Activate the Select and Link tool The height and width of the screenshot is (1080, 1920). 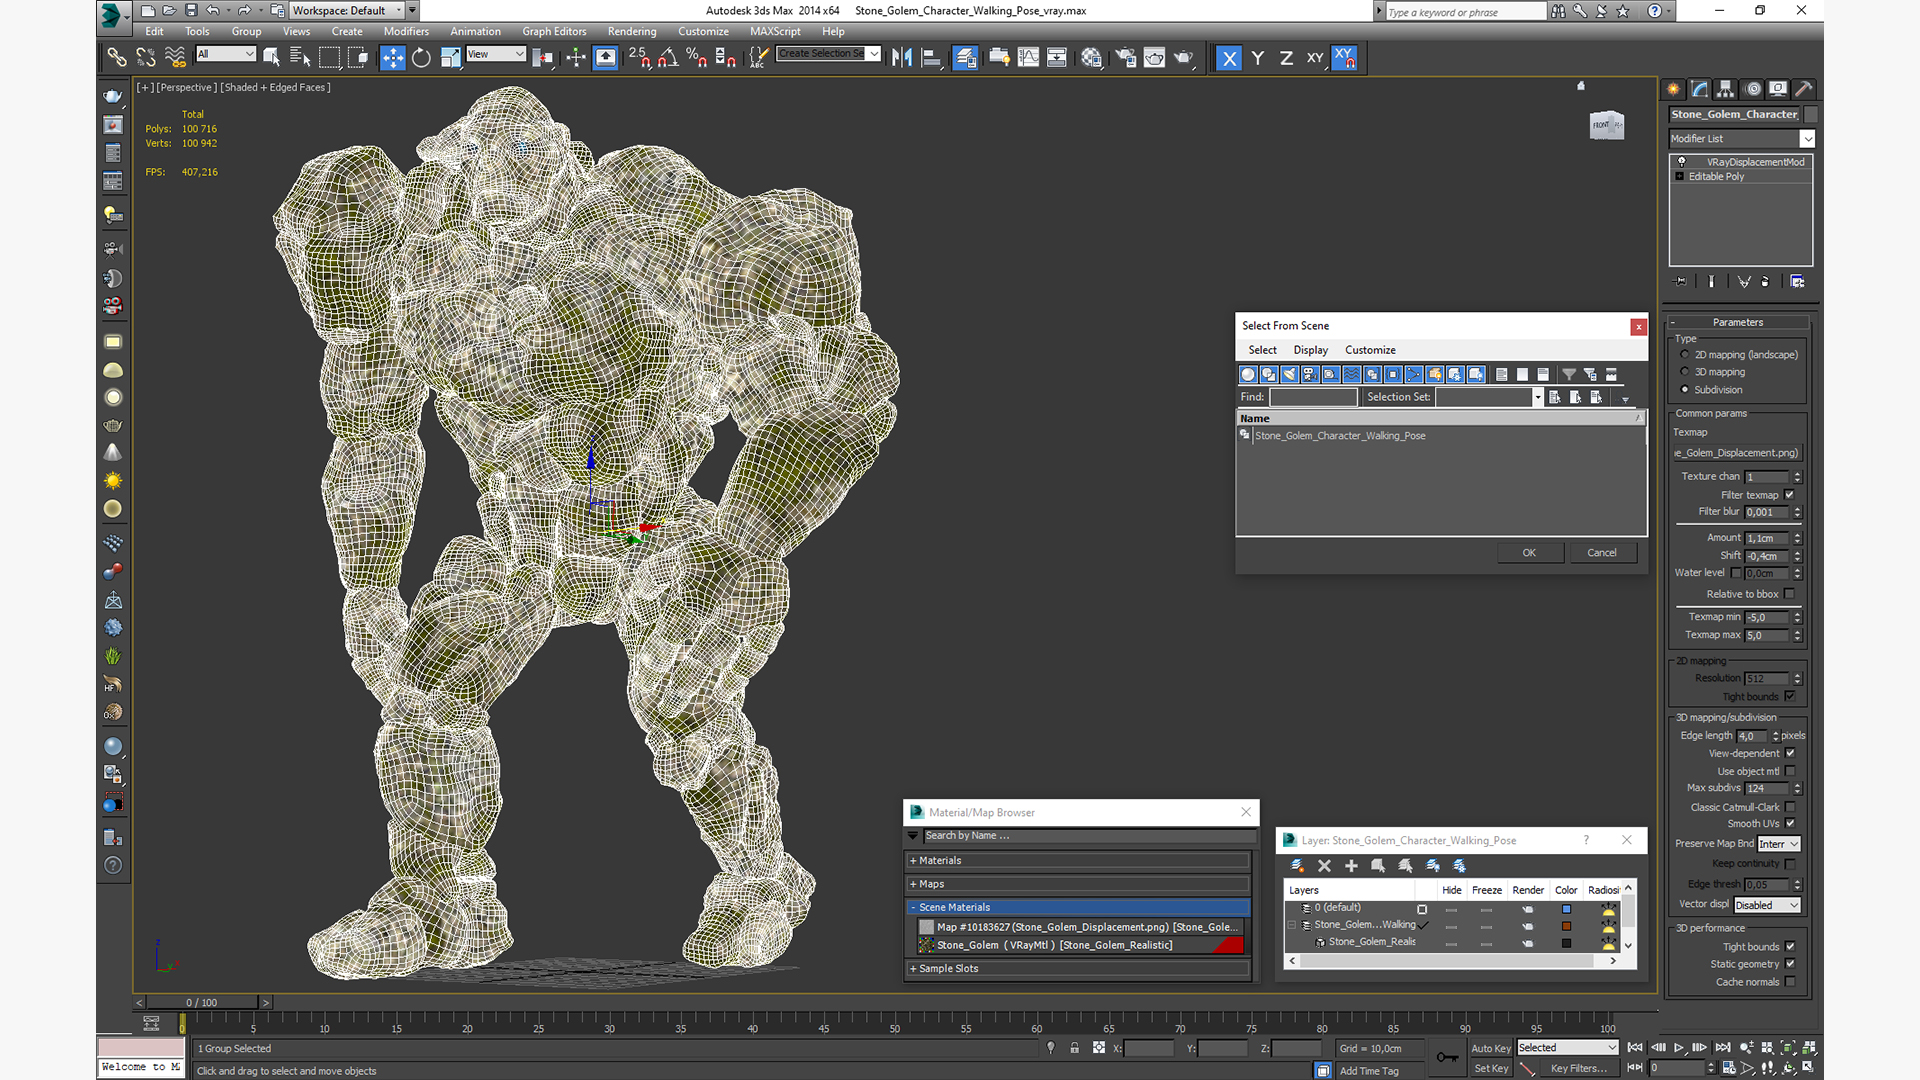coord(117,58)
